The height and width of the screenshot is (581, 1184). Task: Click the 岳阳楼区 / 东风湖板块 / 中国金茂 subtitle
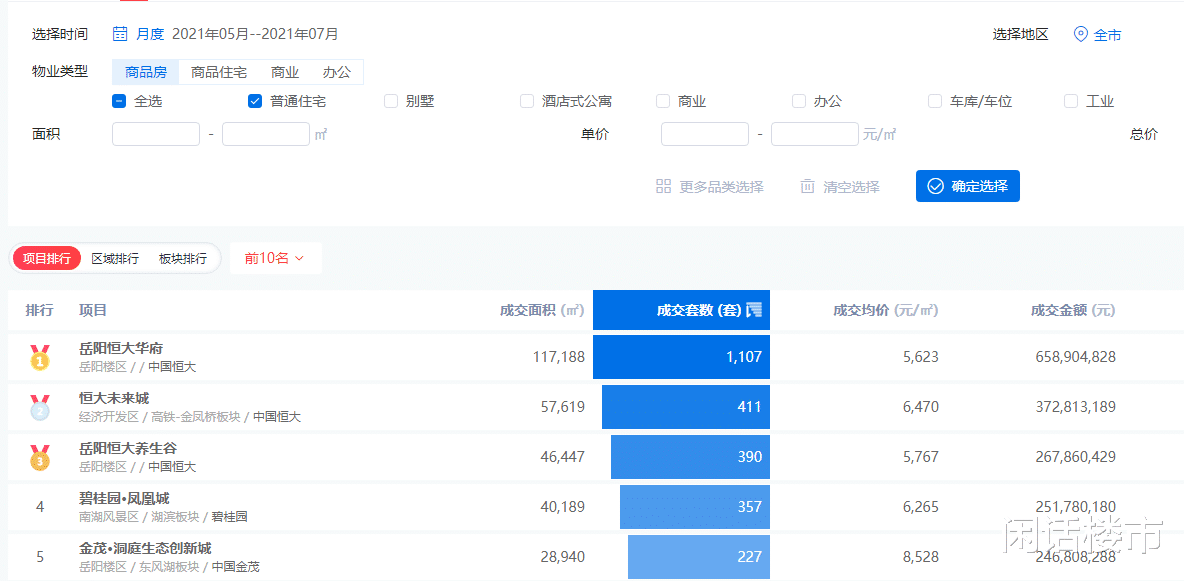click(x=169, y=567)
